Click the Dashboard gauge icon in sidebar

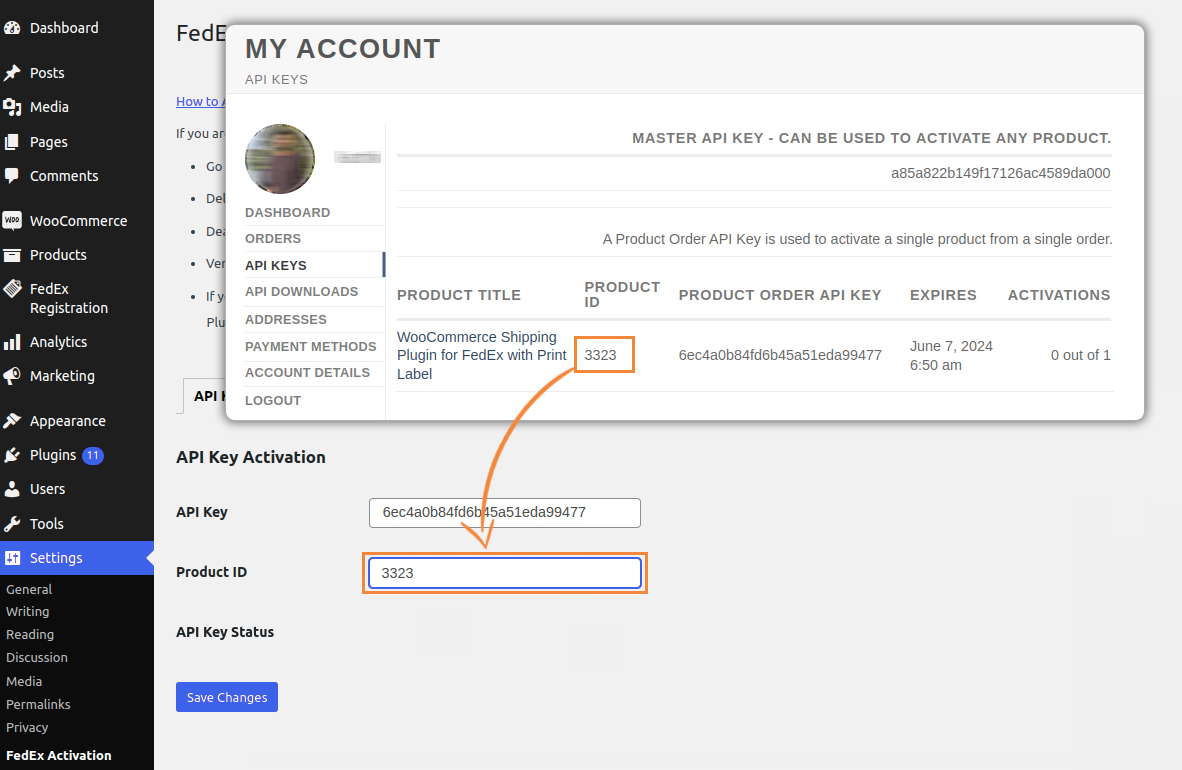tap(12, 28)
